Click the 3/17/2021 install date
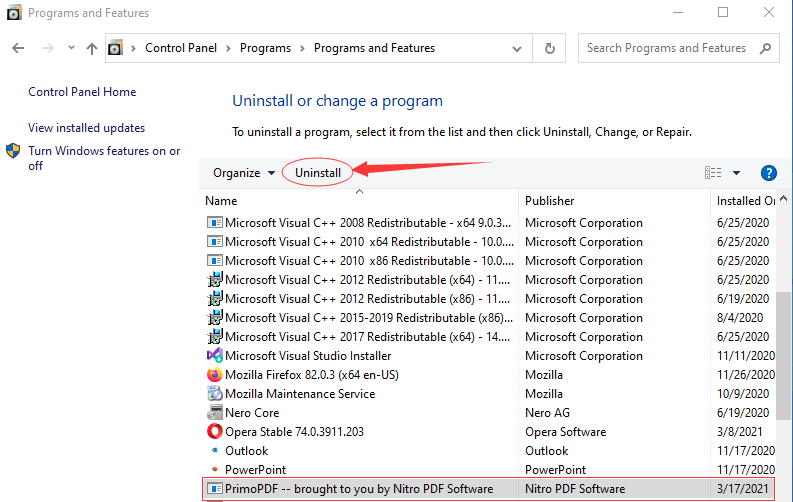Screen dimensions: 793x502 [x=742, y=489]
